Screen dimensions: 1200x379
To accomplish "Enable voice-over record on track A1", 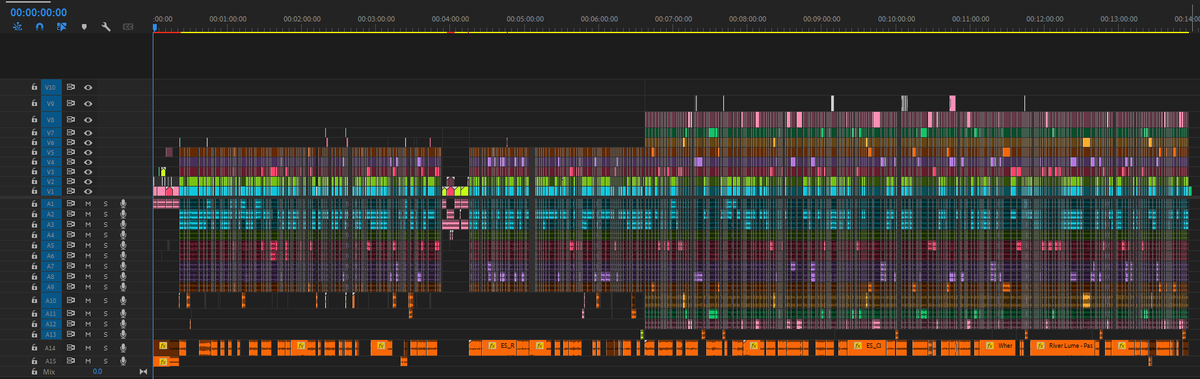I will [x=123, y=204].
